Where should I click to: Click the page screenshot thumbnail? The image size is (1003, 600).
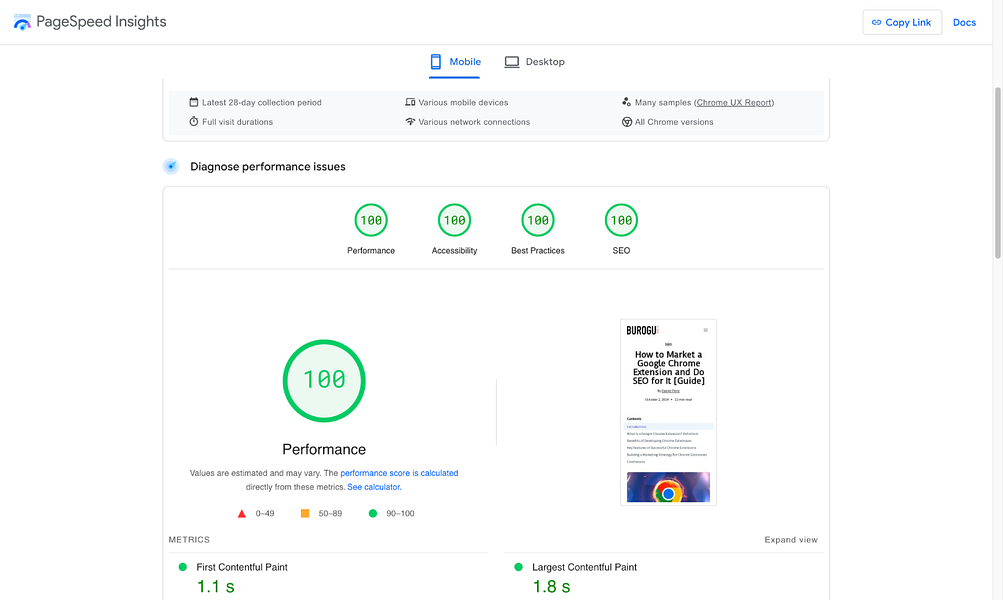(x=668, y=412)
